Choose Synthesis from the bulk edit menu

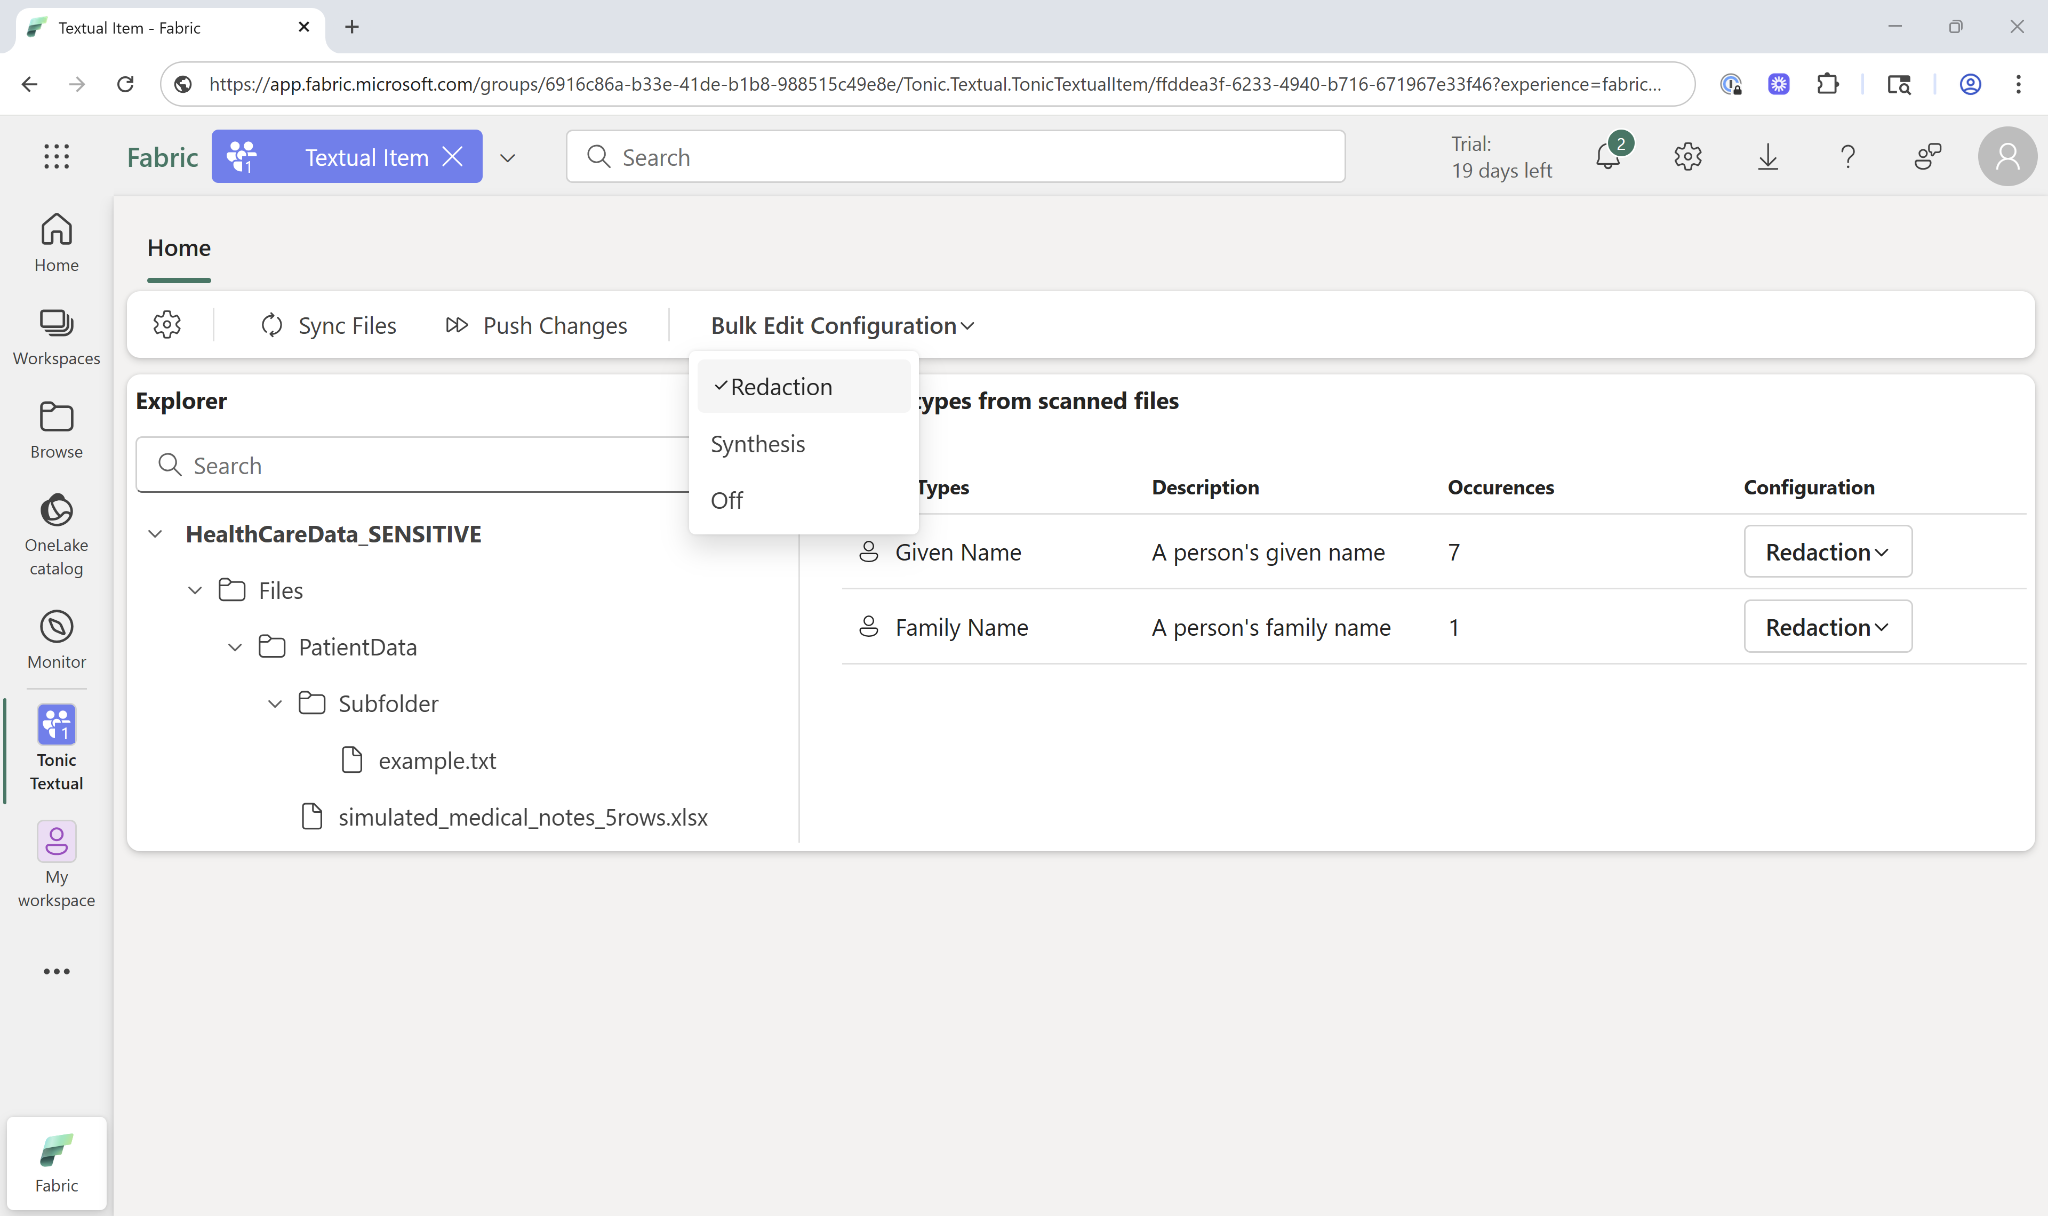click(x=758, y=444)
